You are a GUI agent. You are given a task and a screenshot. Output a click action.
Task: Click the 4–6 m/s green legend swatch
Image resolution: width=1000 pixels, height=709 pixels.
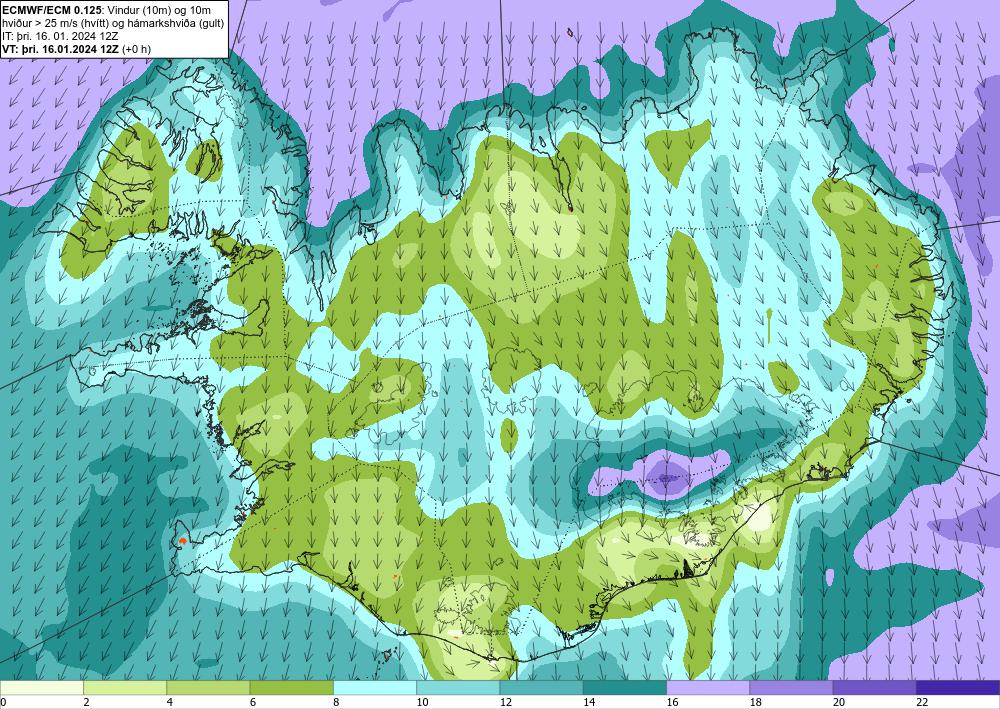[208, 688]
